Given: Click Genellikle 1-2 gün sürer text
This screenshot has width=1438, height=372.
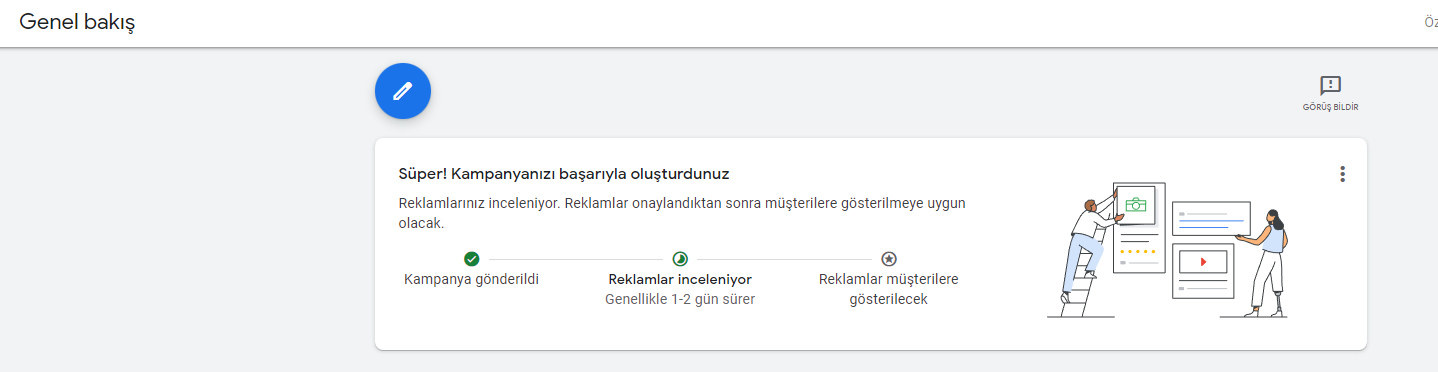Looking at the screenshot, I should (x=680, y=299).
